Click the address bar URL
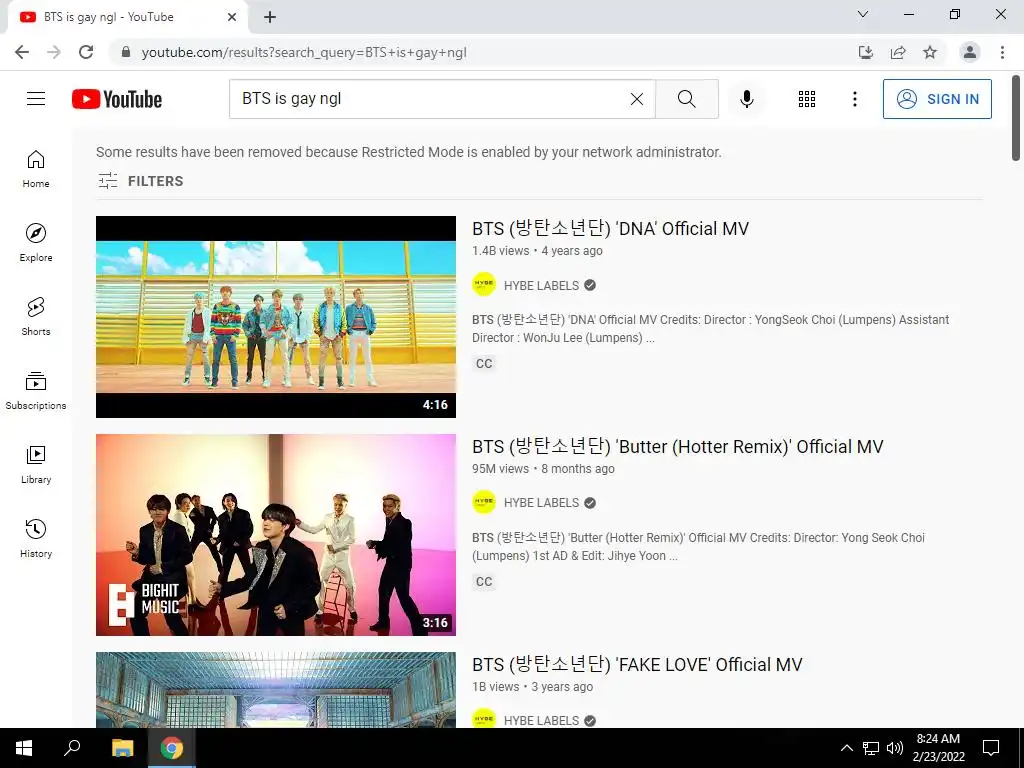1024x768 pixels. pyautogui.click(x=304, y=52)
